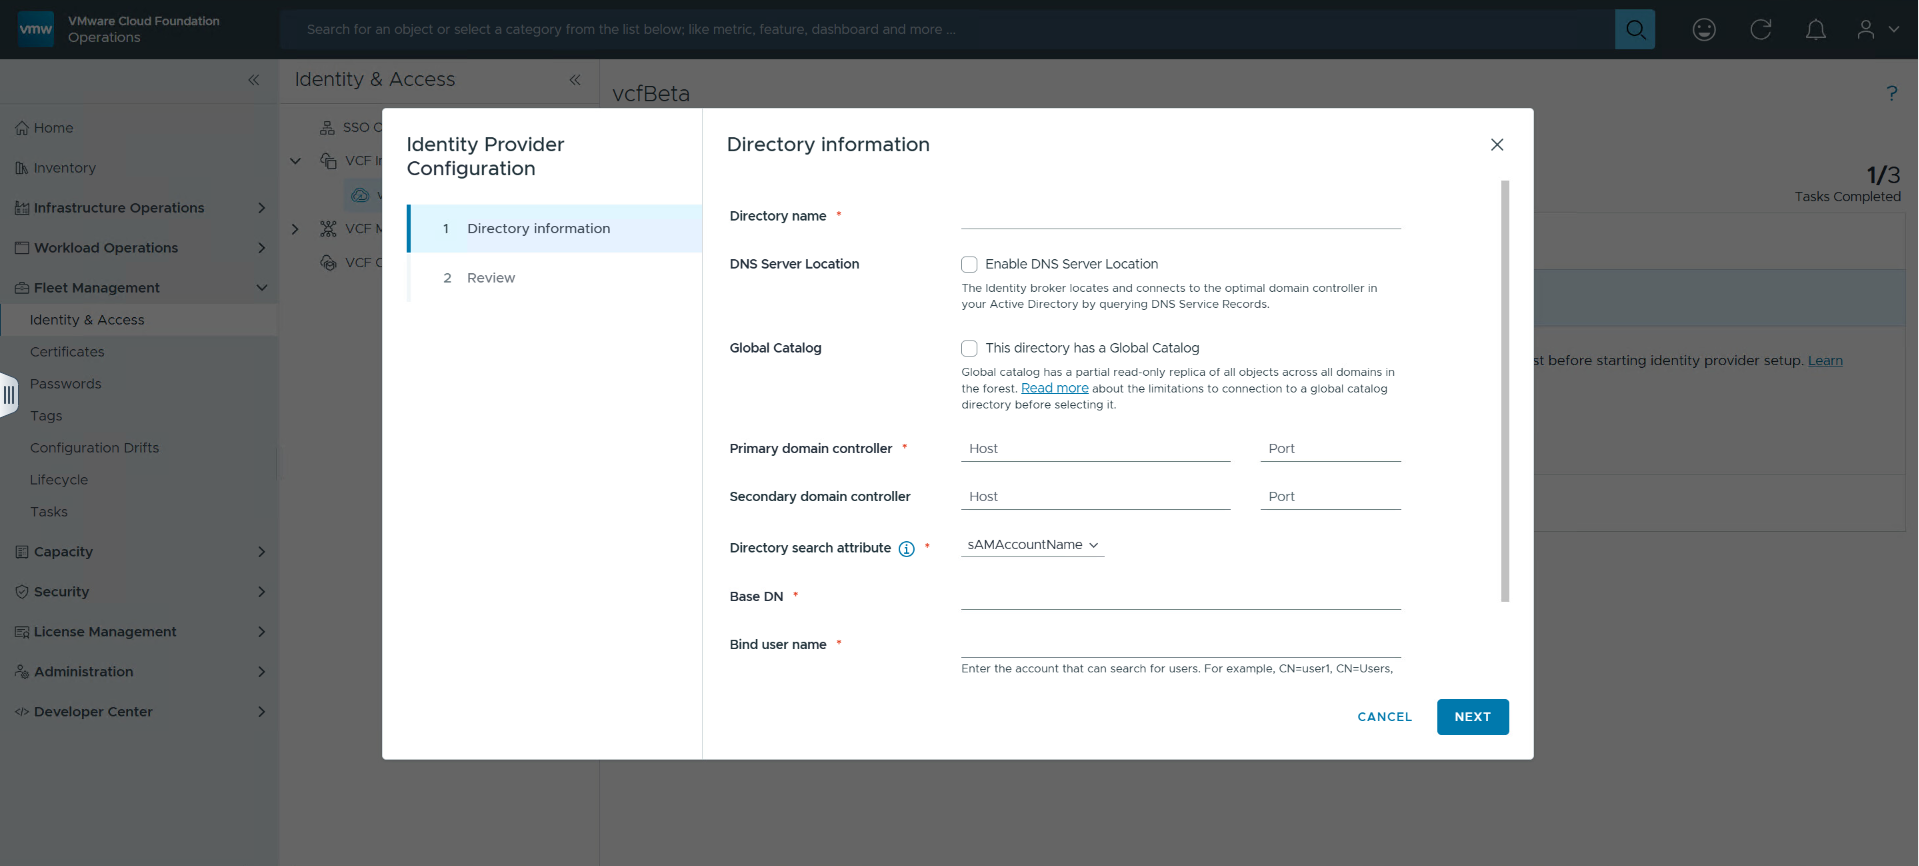Click the Security shield icon

click(x=22, y=592)
